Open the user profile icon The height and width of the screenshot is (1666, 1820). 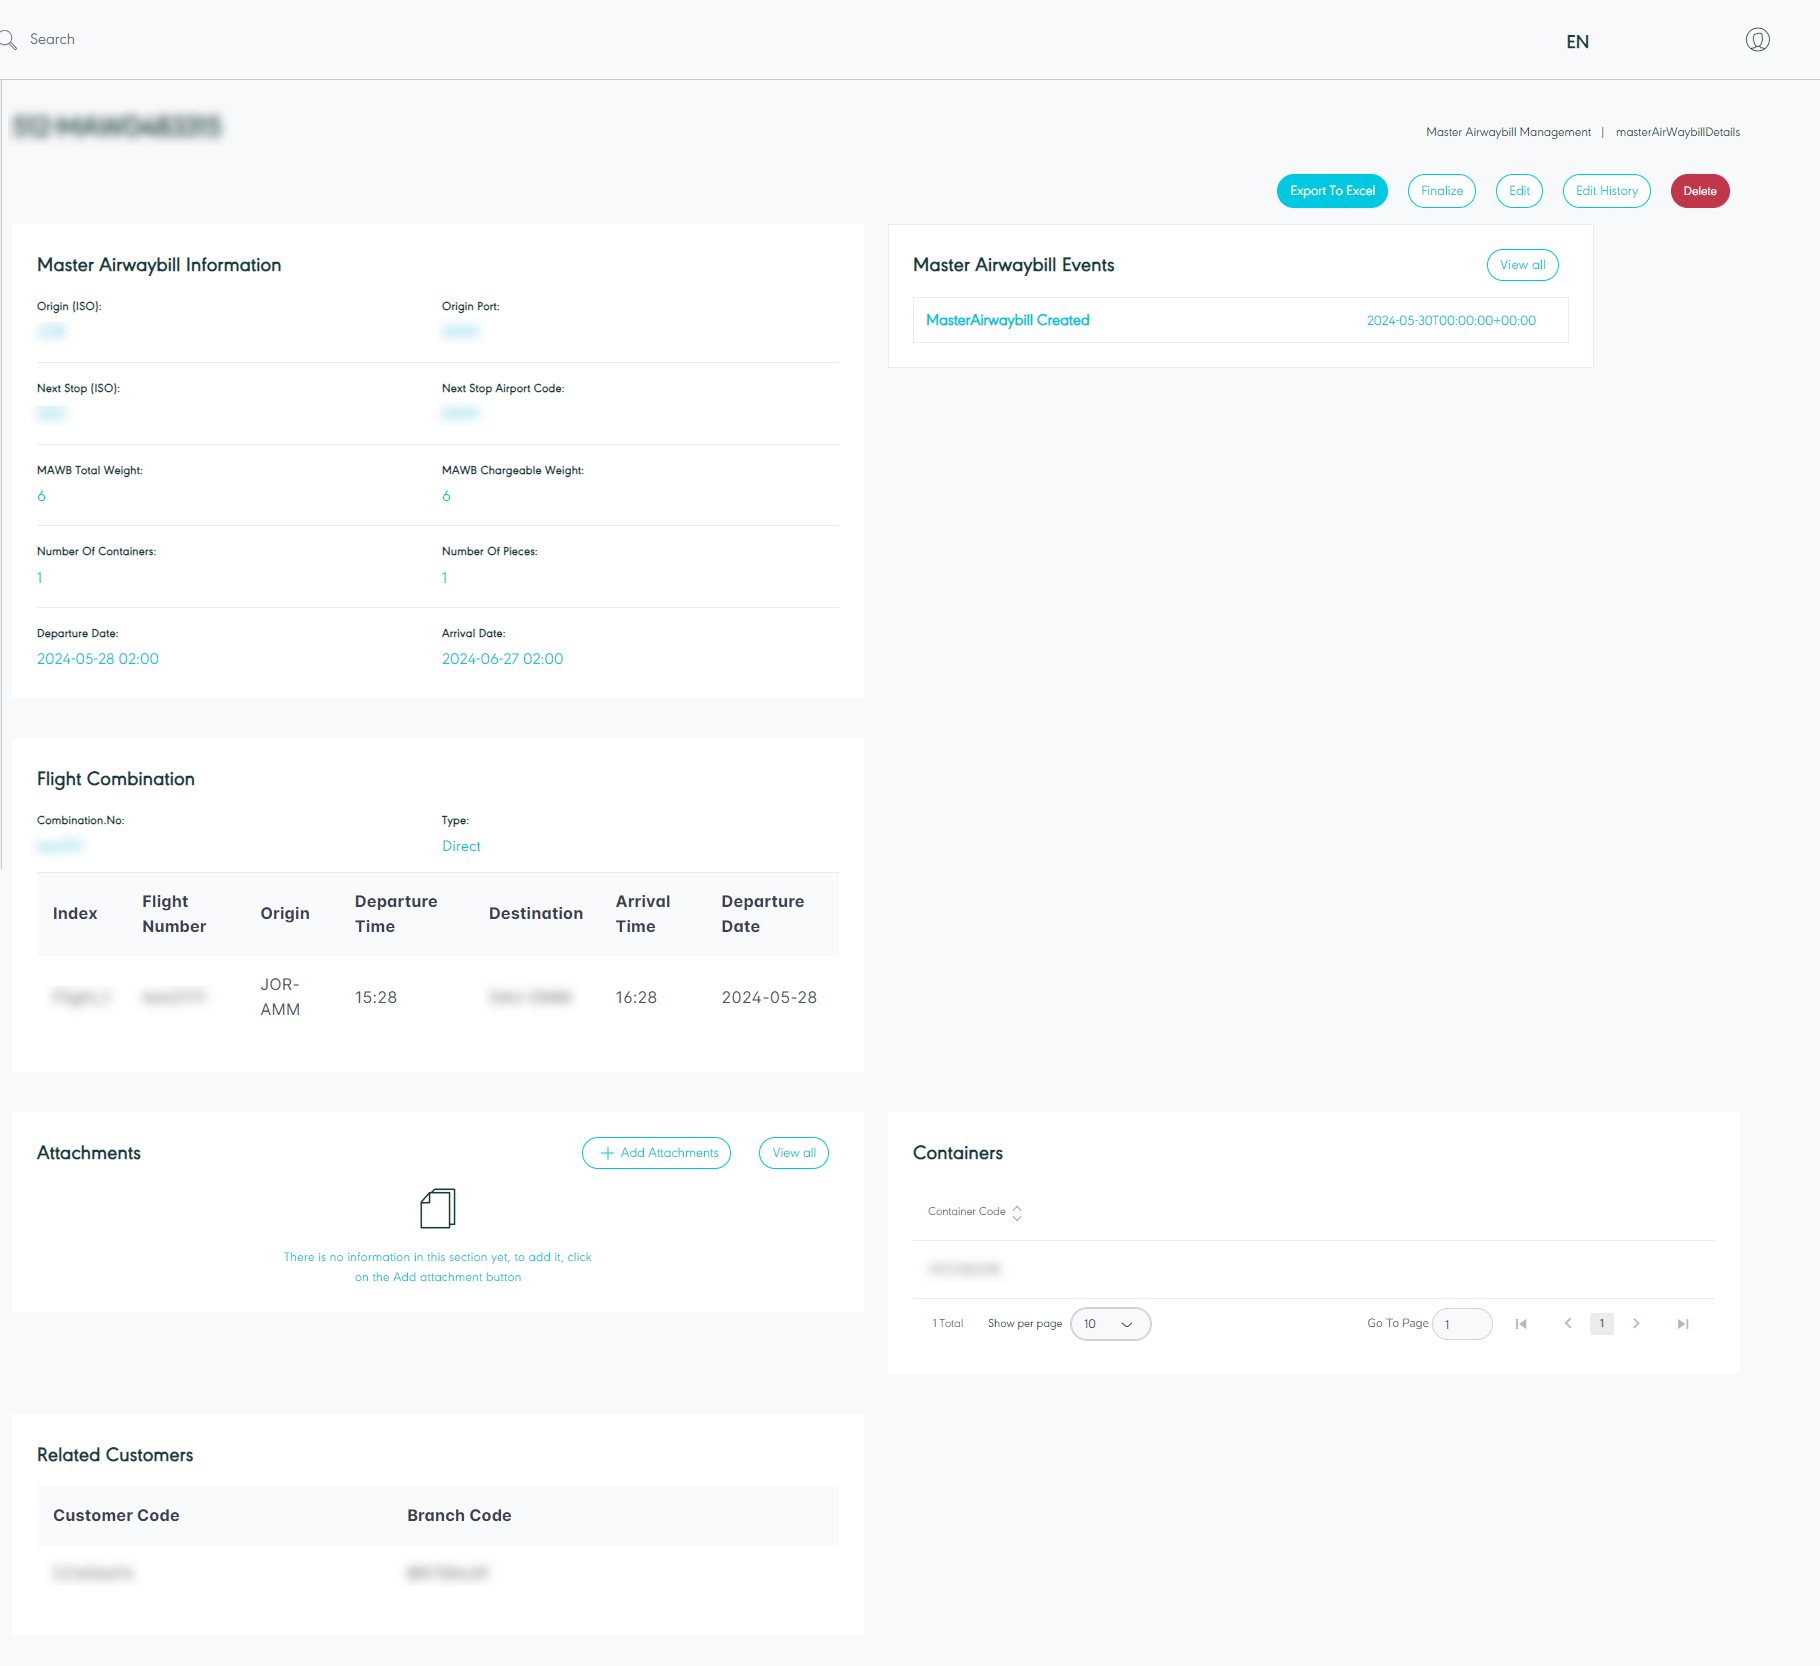[1757, 40]
